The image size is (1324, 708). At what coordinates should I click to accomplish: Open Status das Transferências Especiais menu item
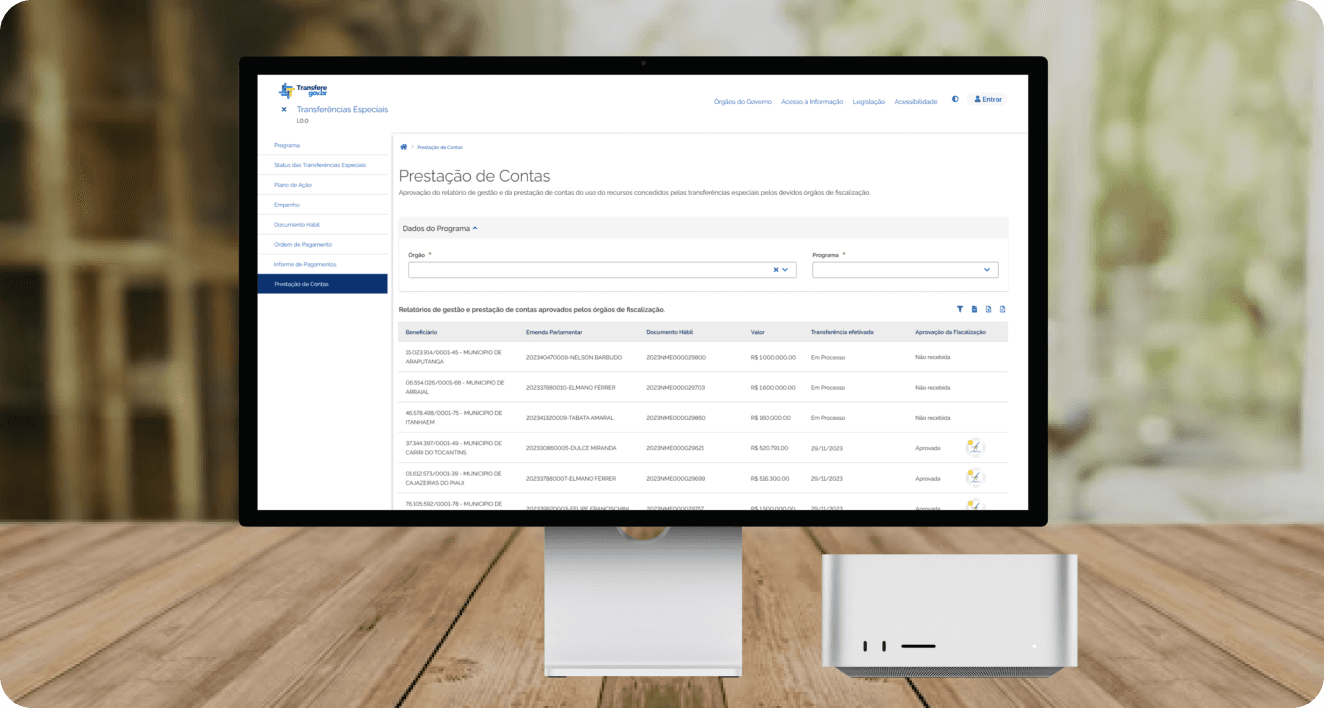(x=322, y=165)
